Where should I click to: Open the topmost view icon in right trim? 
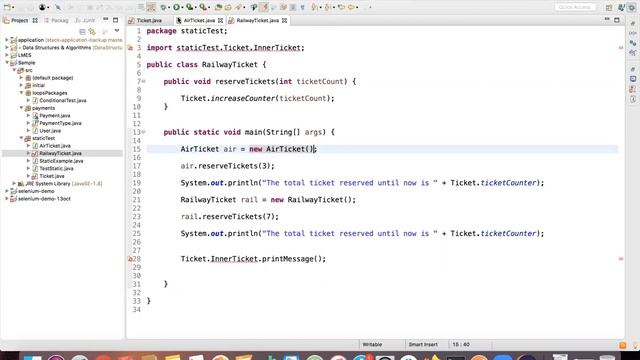[x=633, y=24]
